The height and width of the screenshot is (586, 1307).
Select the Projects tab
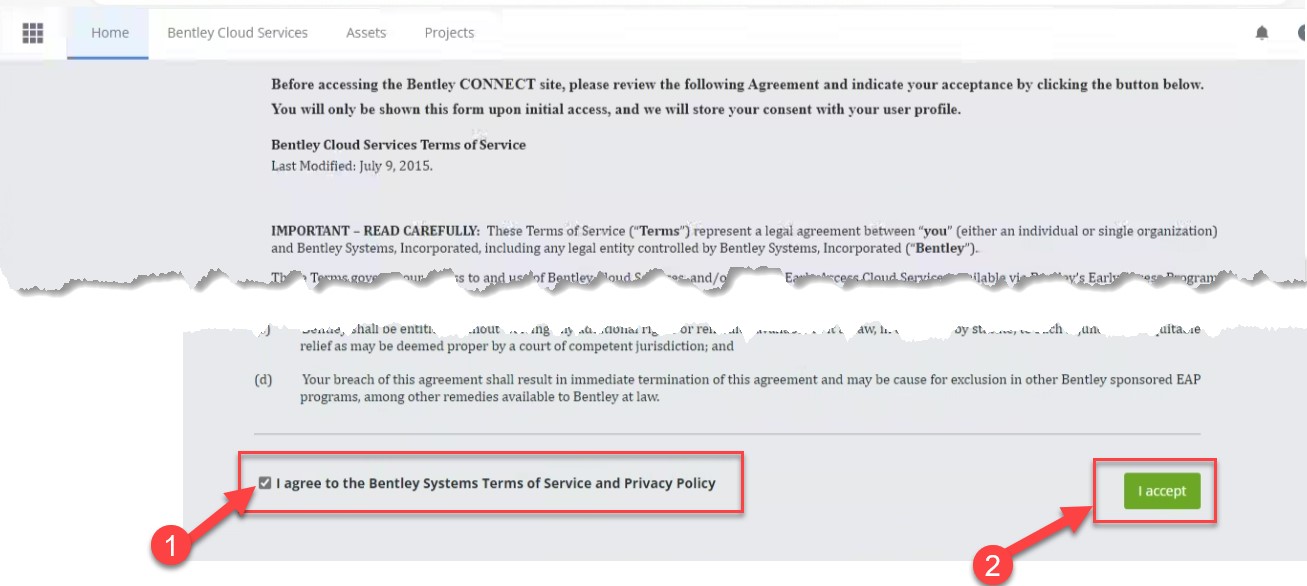(x=449, y=33)
